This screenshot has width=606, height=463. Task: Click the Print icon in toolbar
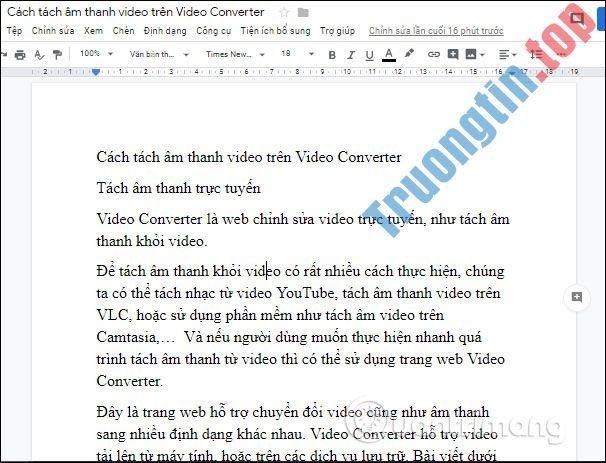(x=20, y=55)
